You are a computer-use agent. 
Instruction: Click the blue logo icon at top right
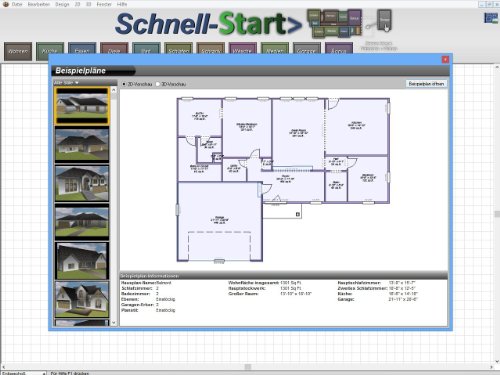[491, 18]
